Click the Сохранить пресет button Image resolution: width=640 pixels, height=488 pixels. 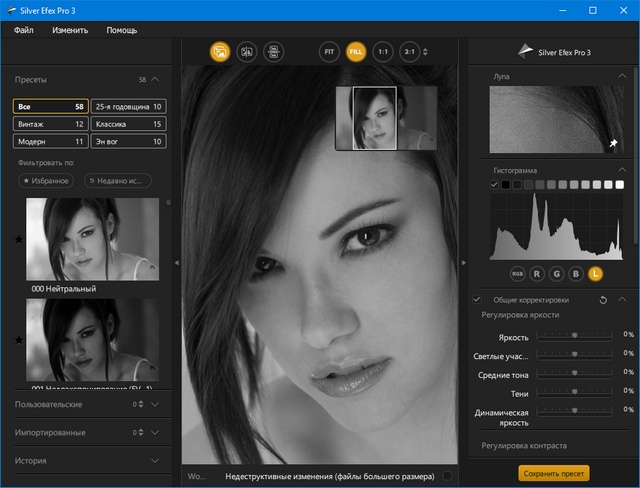tap(553, 473)
